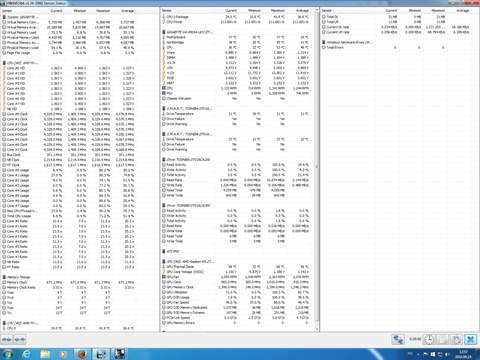
Task: Reset the elapsed time clock icon
Action: coord(429,340)
